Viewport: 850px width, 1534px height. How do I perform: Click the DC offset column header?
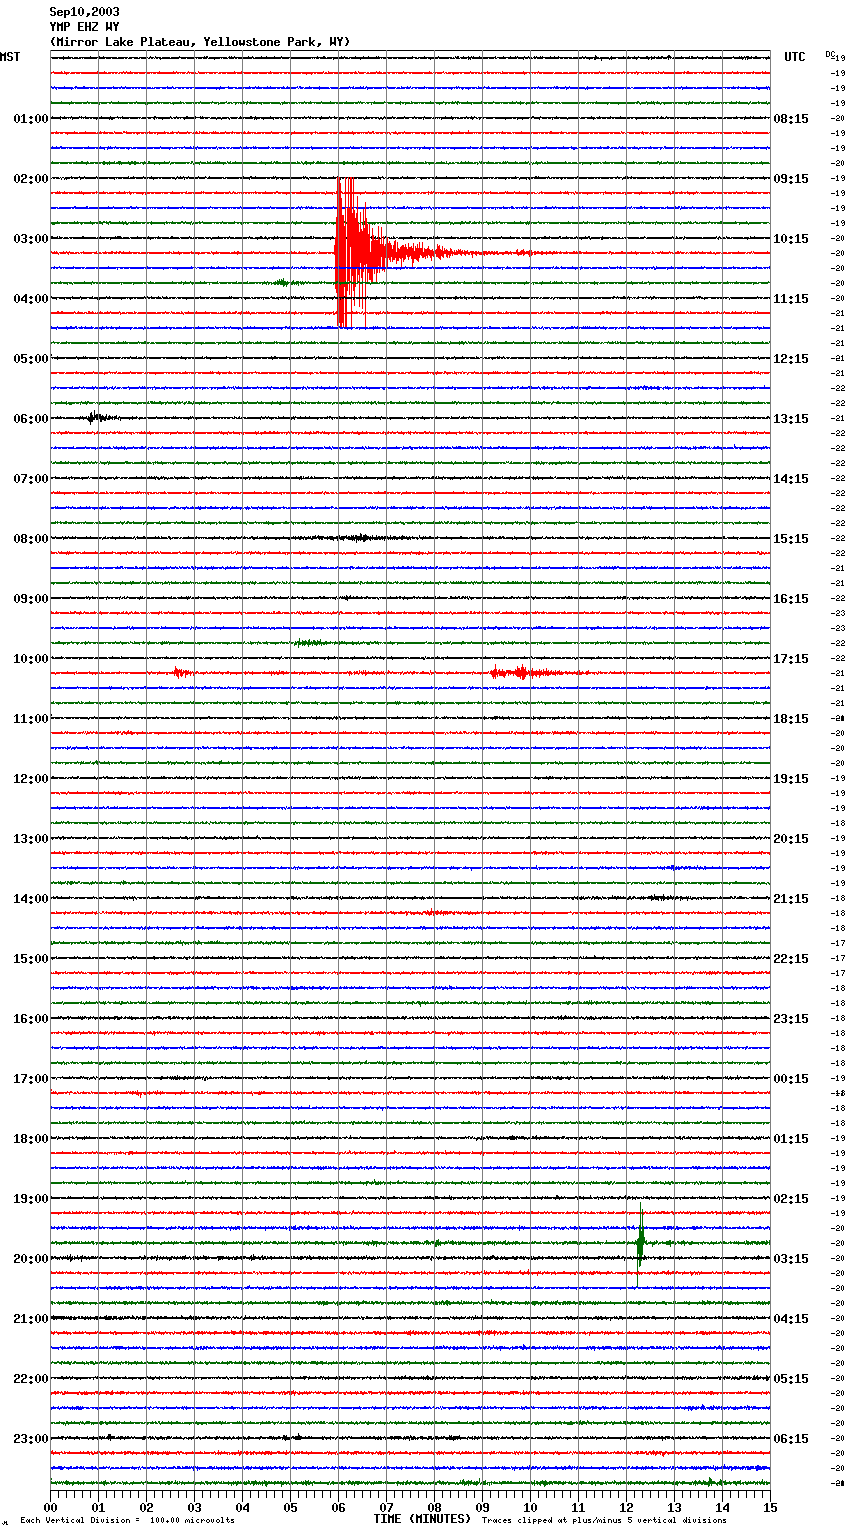coord(830,54)
